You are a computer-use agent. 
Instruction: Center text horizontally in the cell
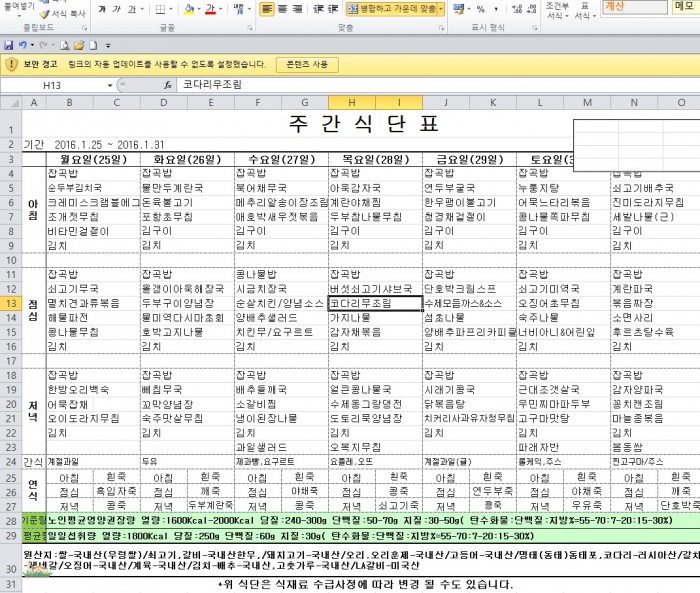pyautogui.click(x=282, y=9)
